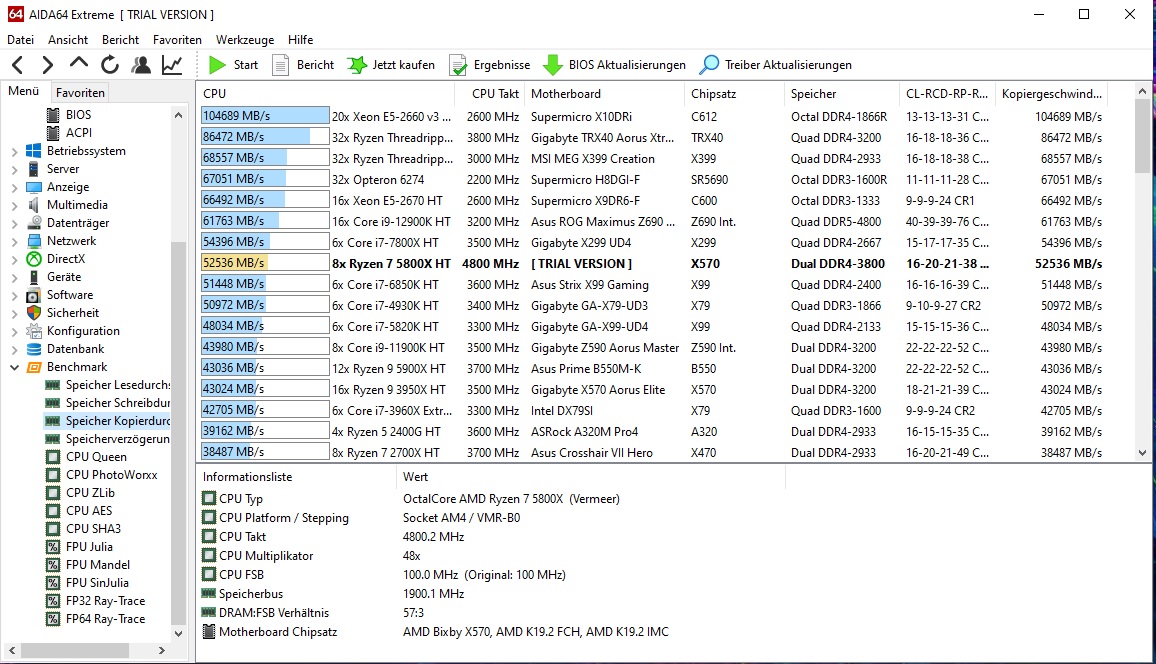Select BIOS chip icon in tree
This screenshot has height=664, width=1156.
pos(53,115)
